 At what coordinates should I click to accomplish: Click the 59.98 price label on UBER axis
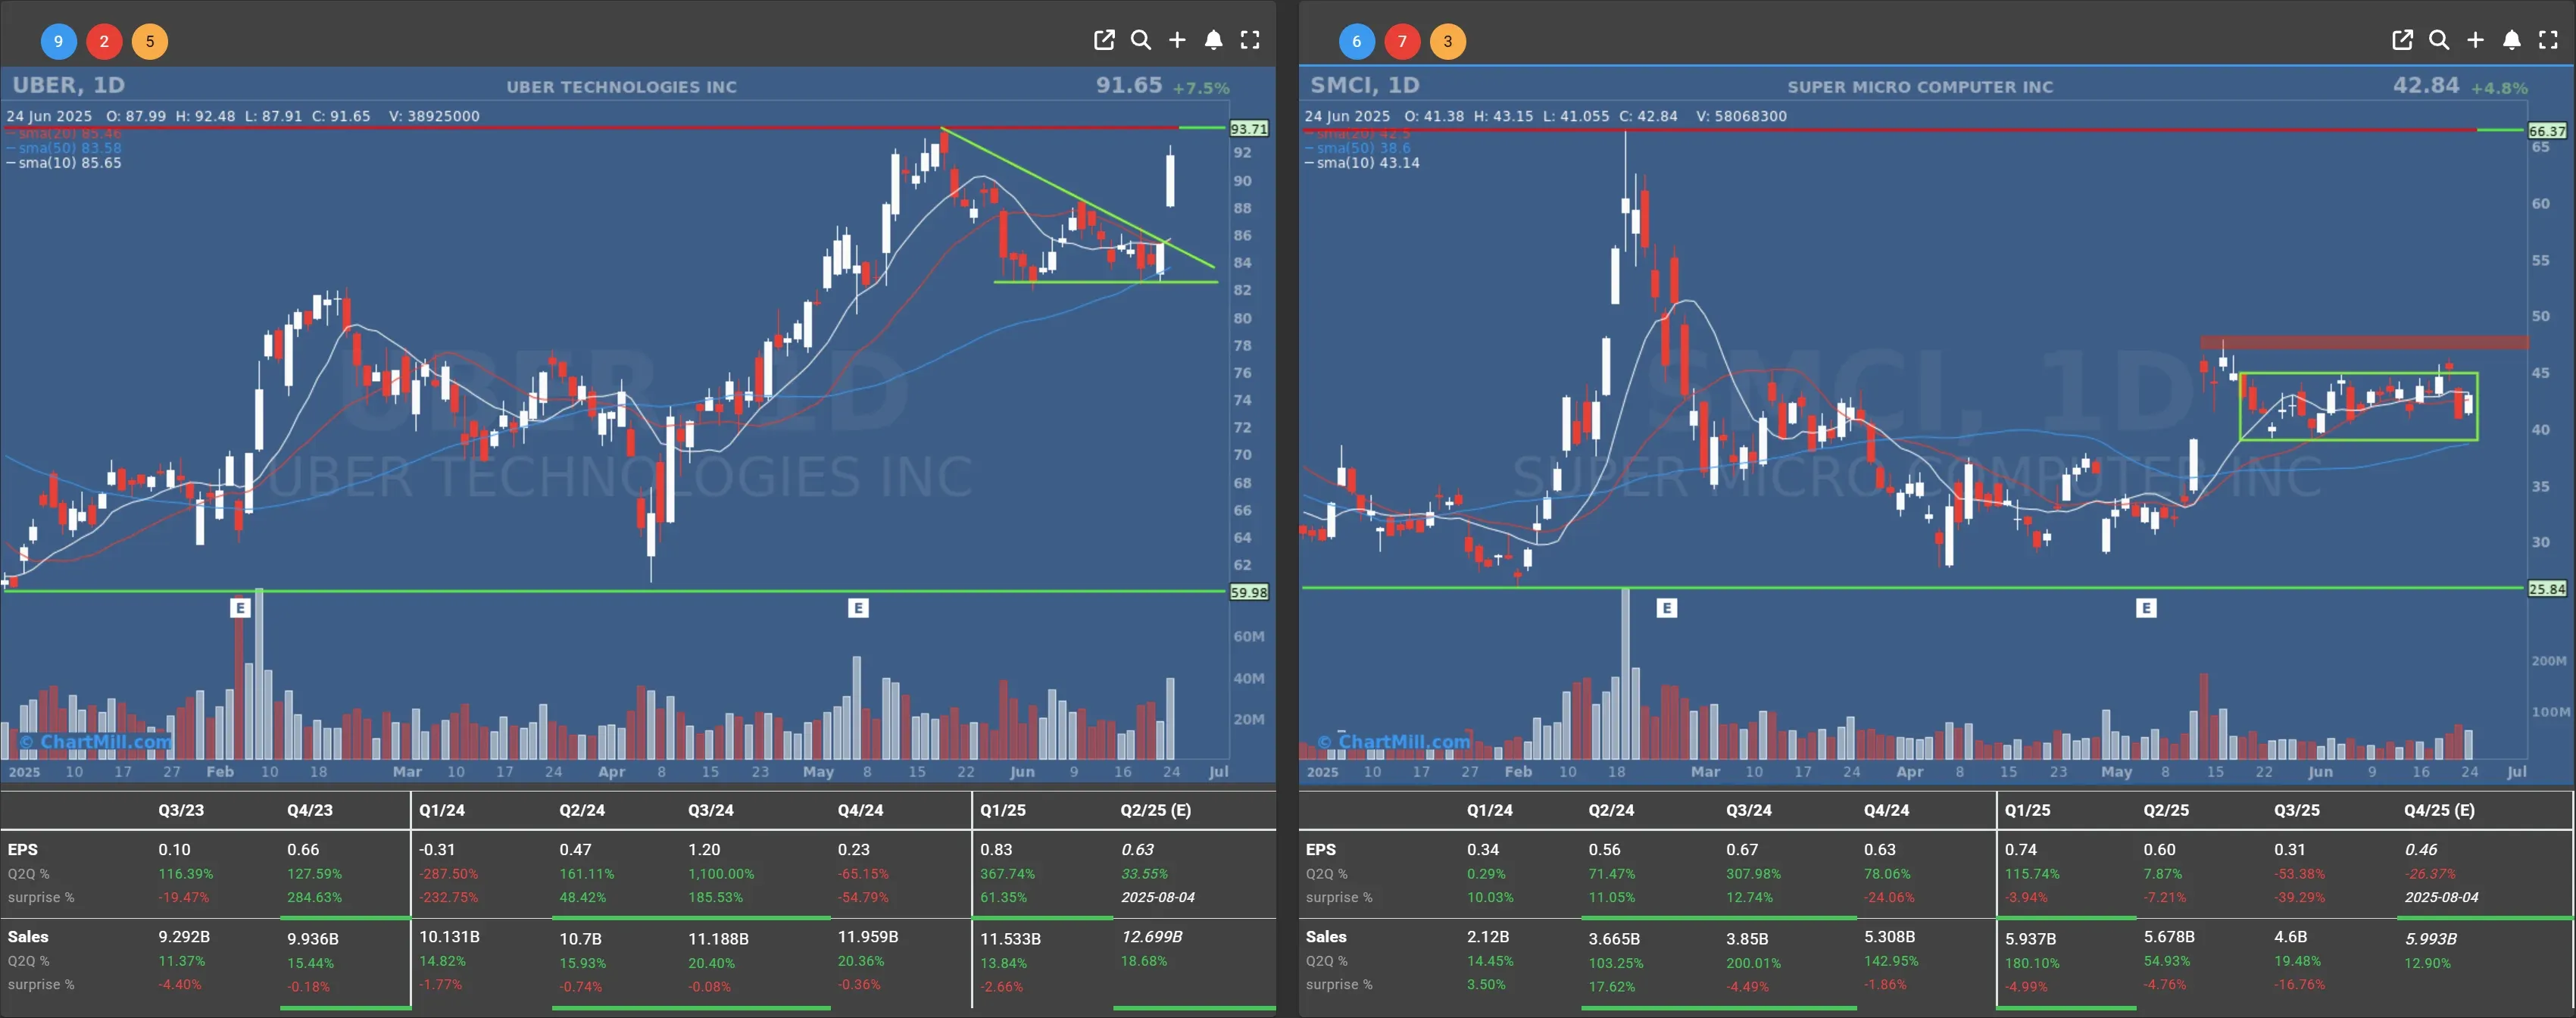(1249, 592)
